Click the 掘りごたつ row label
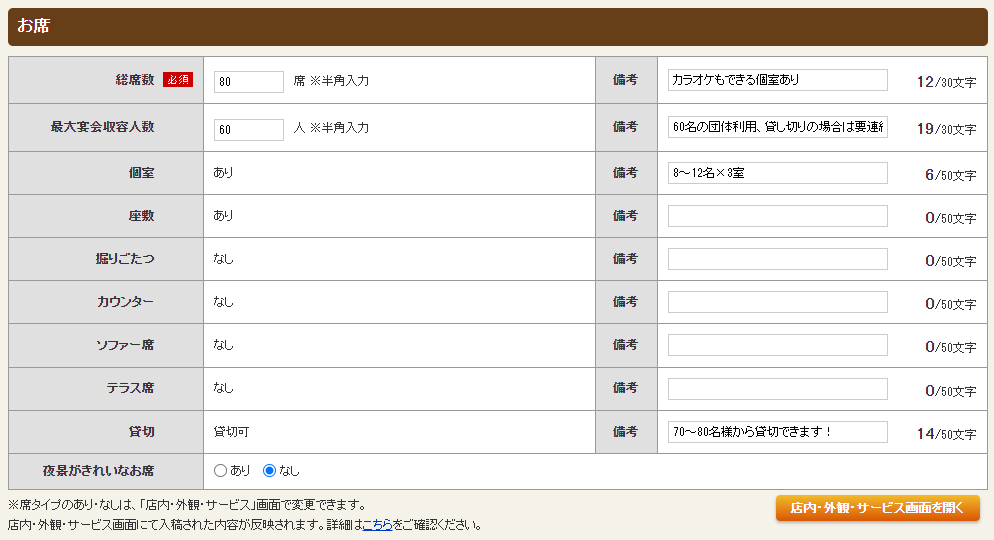The height and width of the screenshot is (540, 994). [125, 259]
